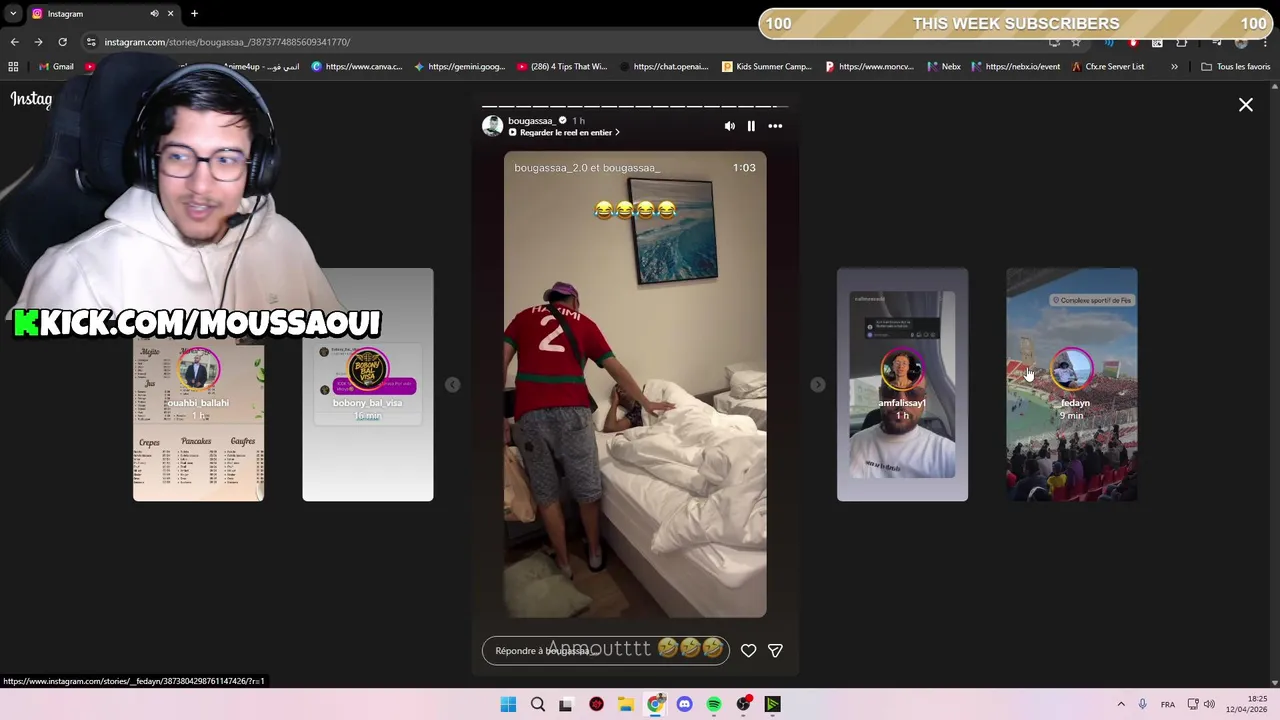The height and width of the screenshot is (720, 1280).
Task: Open the volume tray icon
Action: tap(1209, 704)
